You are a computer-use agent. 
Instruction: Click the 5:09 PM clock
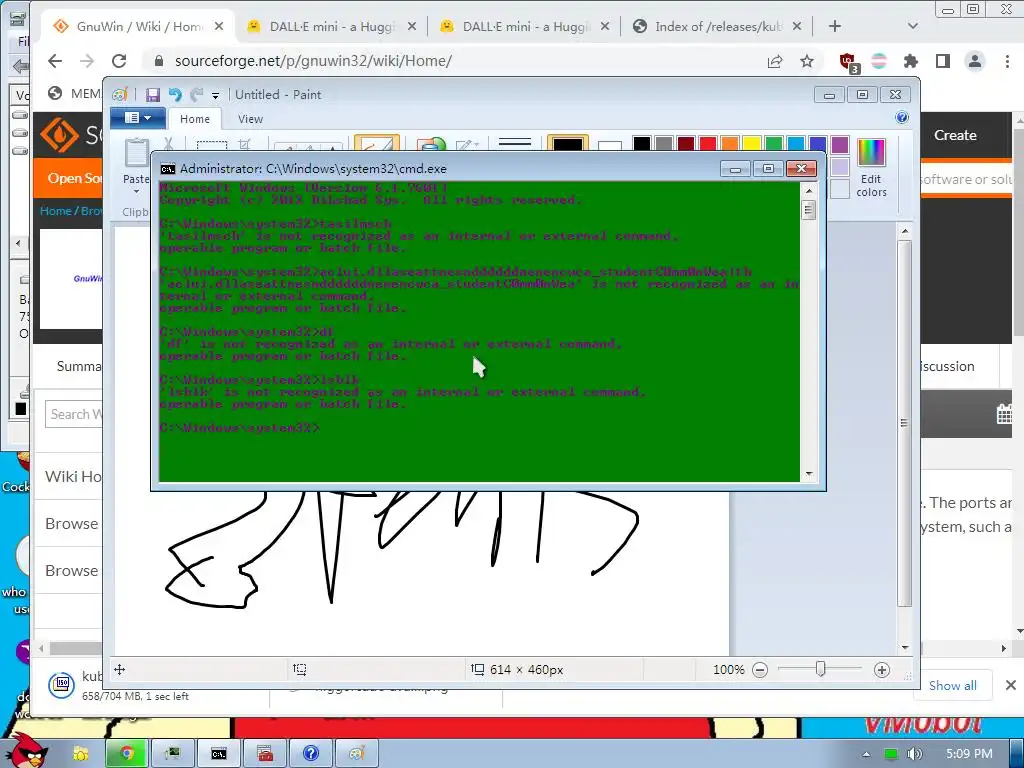pyautogui.click(x=968, y=754)
